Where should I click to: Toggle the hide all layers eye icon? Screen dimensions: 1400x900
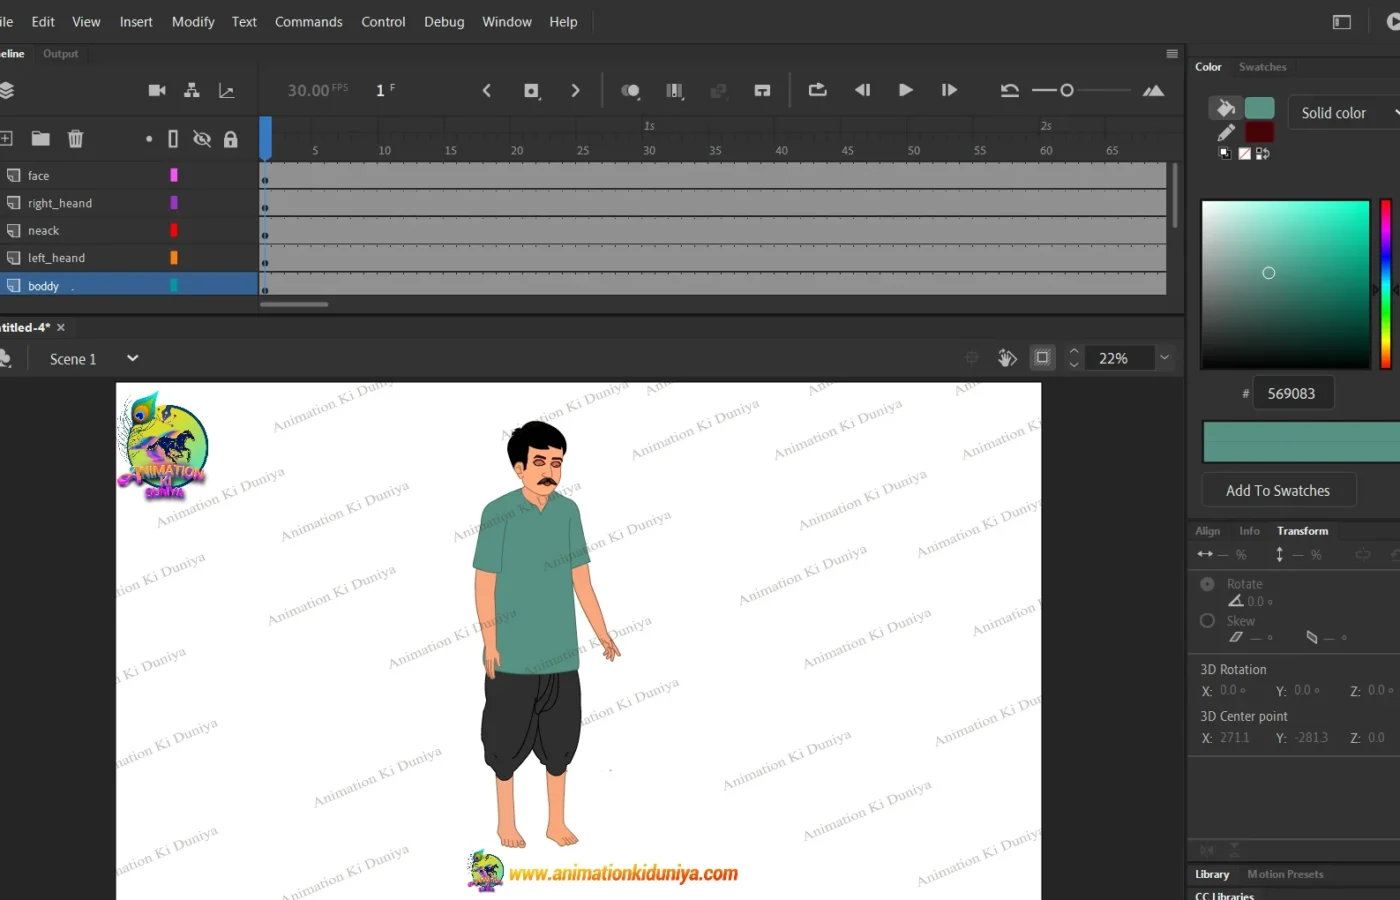pos(202,139)
